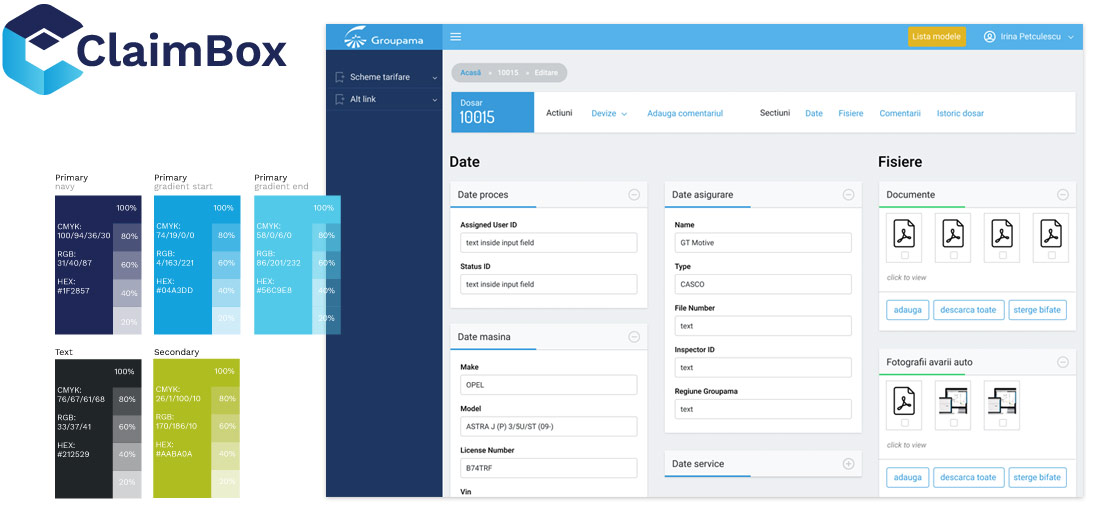
Task: Click the Assigned User ID input field
Action: coord(548,243)
